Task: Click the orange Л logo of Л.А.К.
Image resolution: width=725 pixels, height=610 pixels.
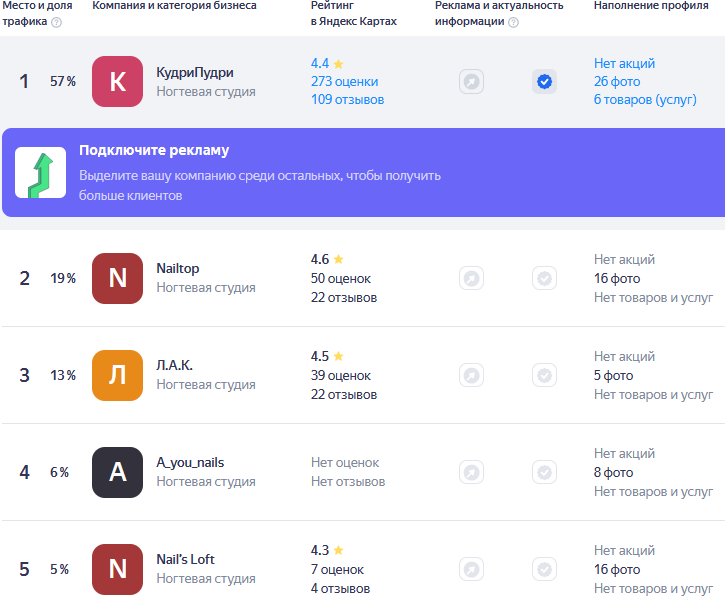Action: (x=117, y=375)
